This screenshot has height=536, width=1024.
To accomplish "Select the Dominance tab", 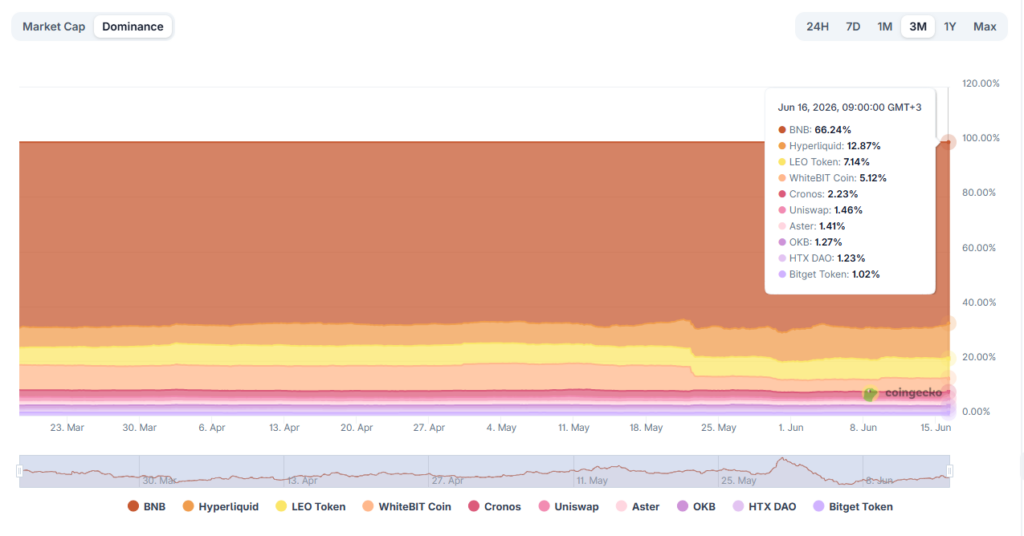I will [x=133, y=27].
